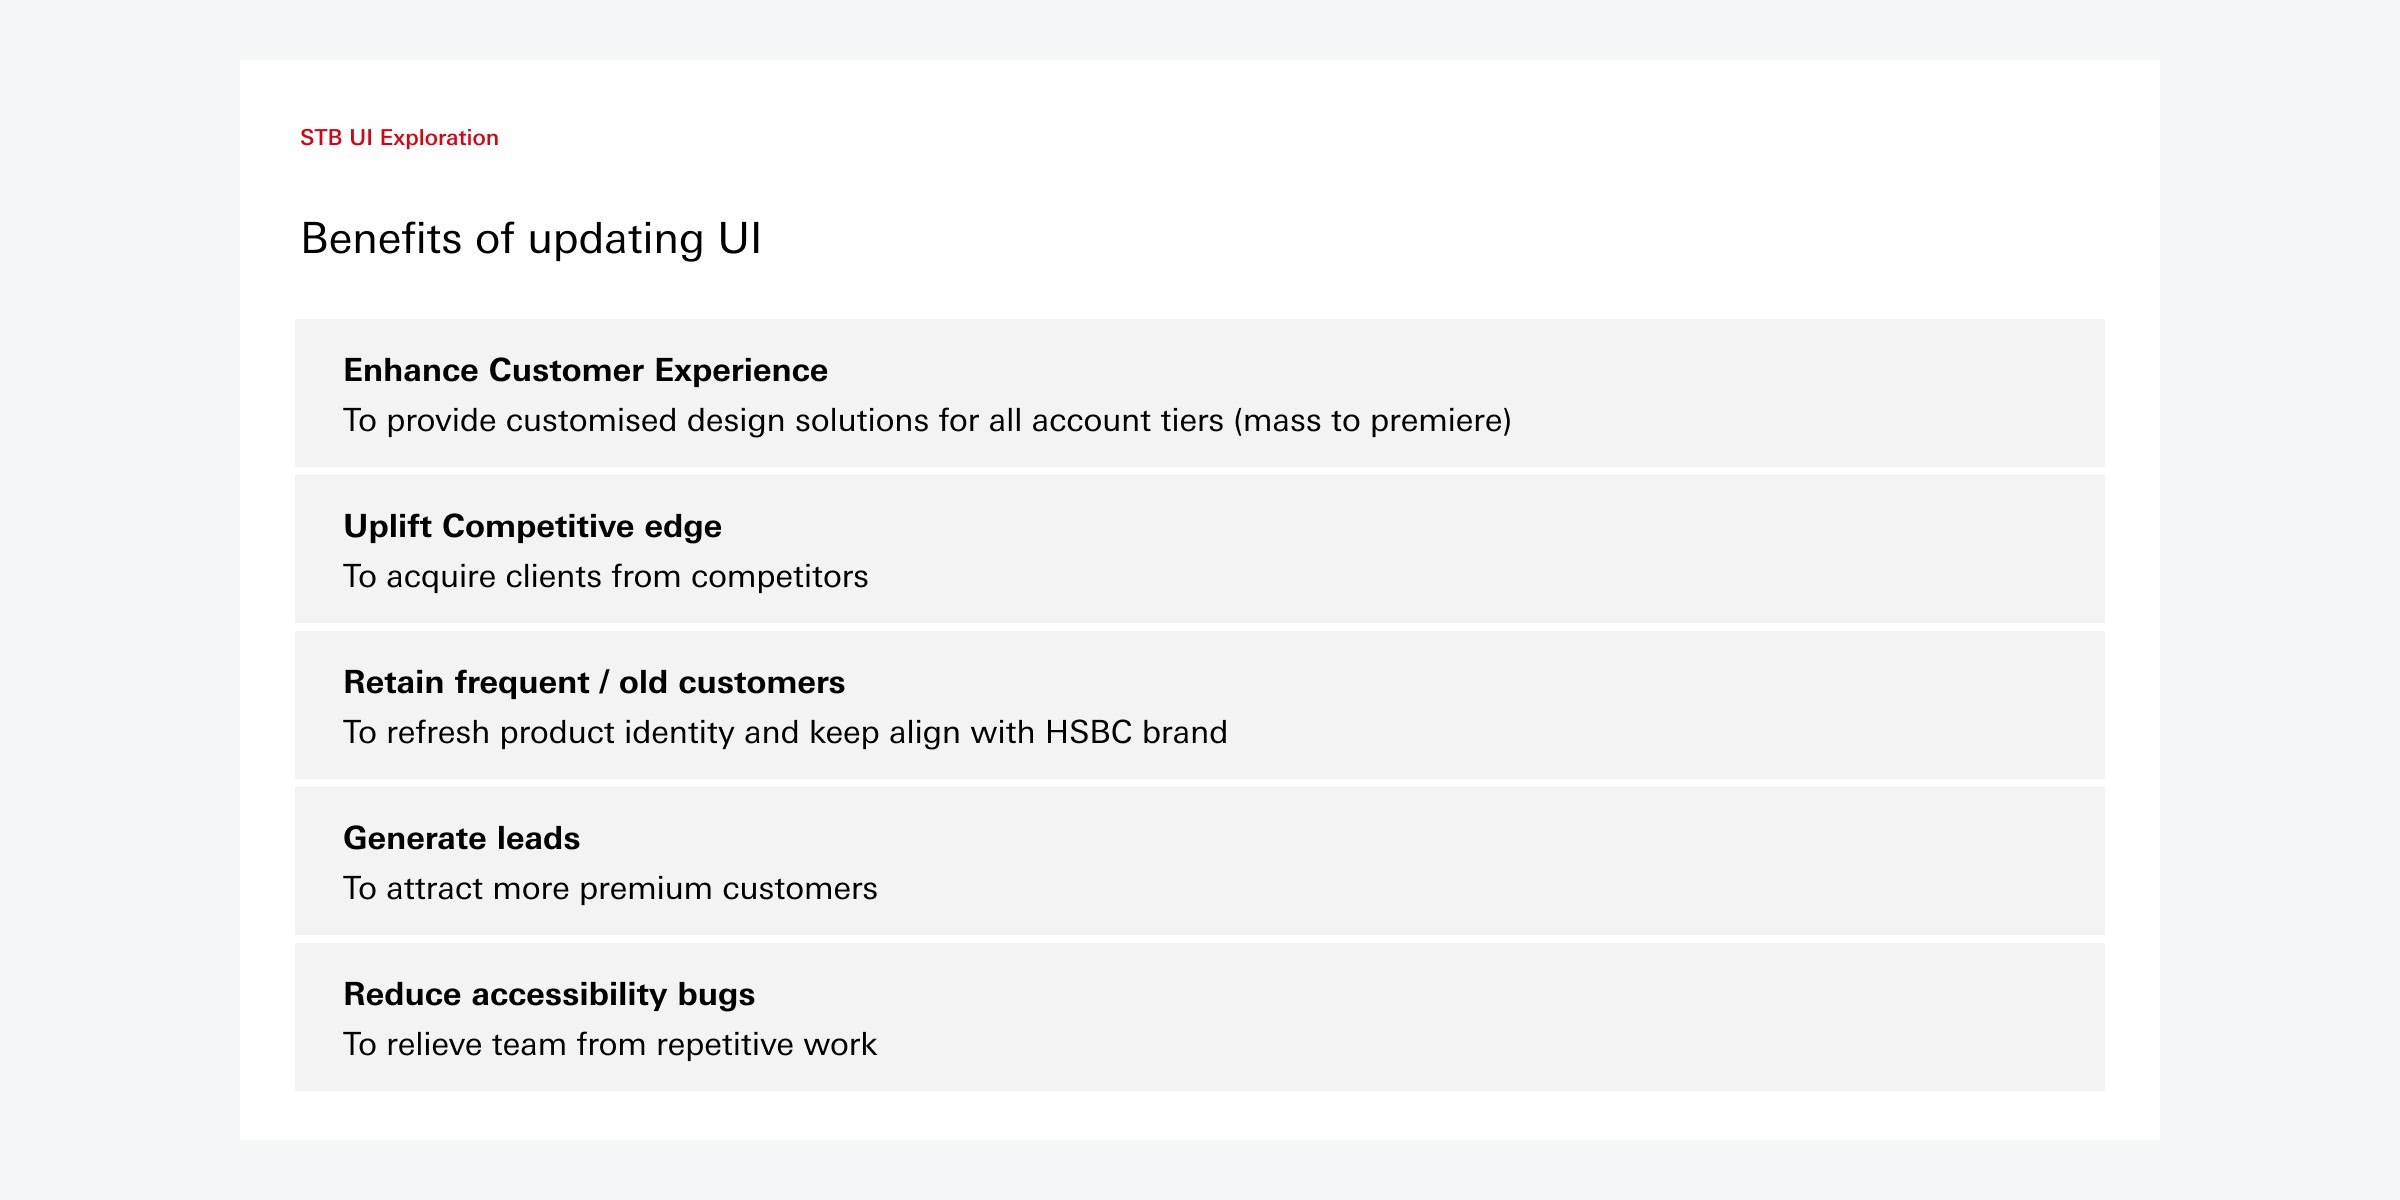Open the Uplift Competitive edge card
Screen dimensions: 2400x1200
coord(1200,549)
